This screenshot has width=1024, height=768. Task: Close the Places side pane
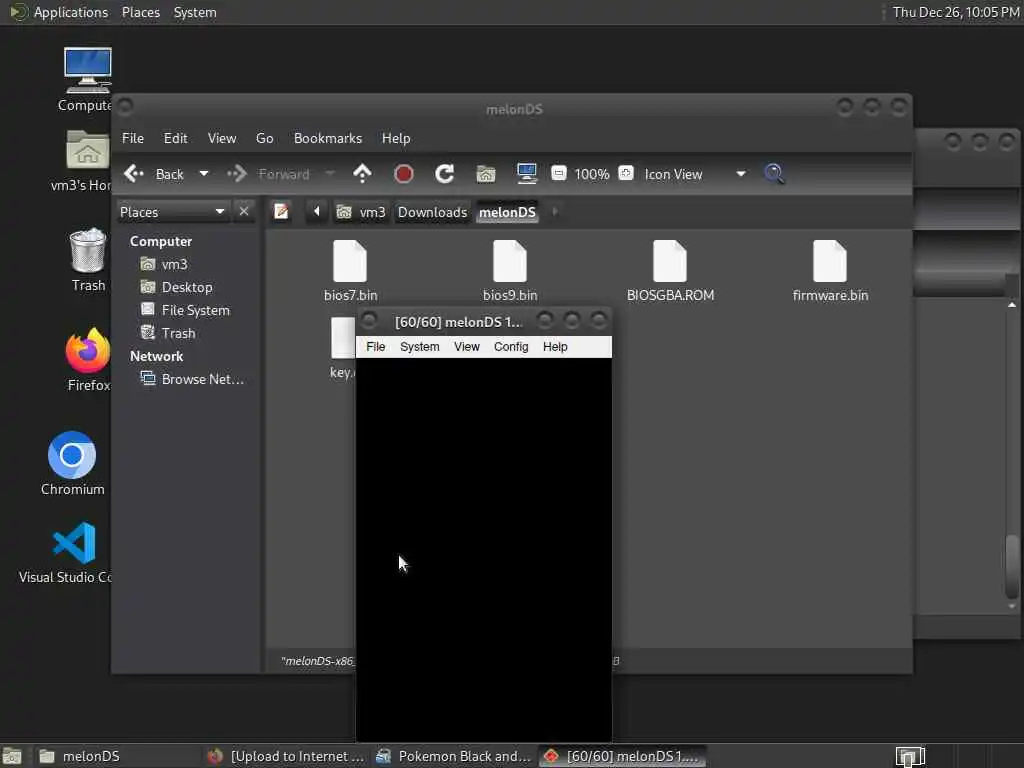tap(244, 212)
